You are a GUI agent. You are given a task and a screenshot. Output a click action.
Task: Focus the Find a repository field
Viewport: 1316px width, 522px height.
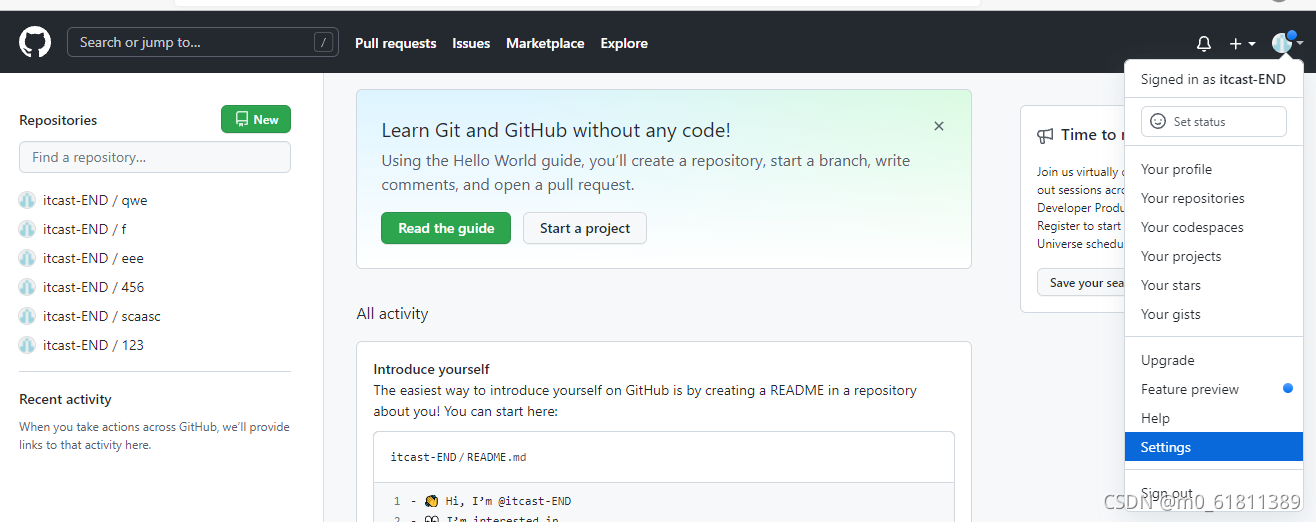click(155, 157)
